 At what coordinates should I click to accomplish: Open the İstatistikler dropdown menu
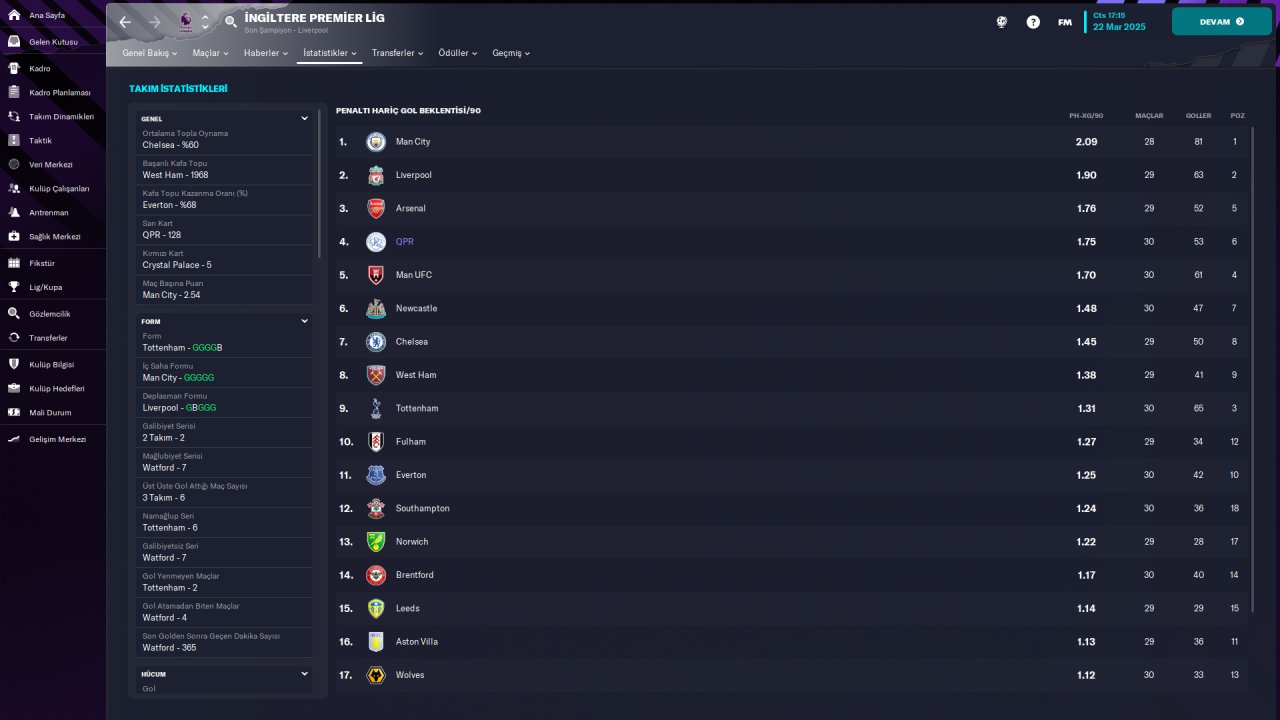(x=330, y=53)
